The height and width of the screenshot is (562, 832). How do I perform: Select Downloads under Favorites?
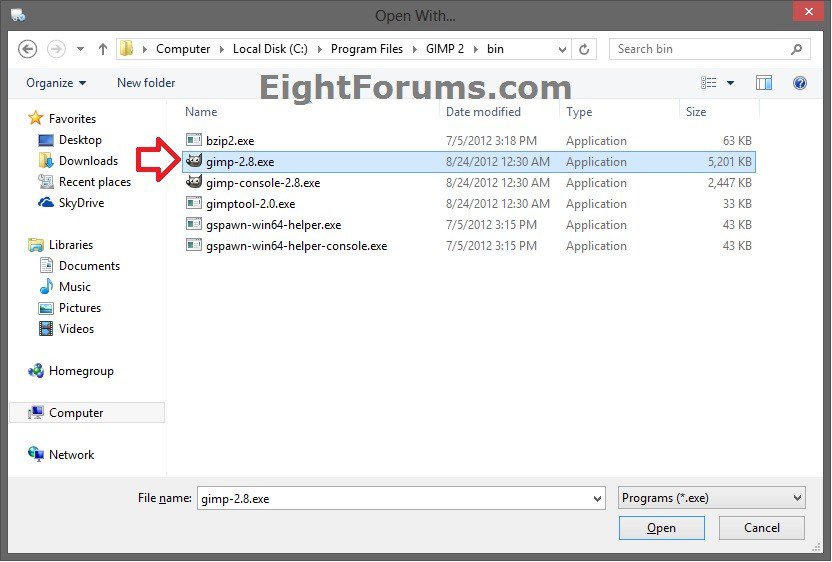click(x=88, y=161)
